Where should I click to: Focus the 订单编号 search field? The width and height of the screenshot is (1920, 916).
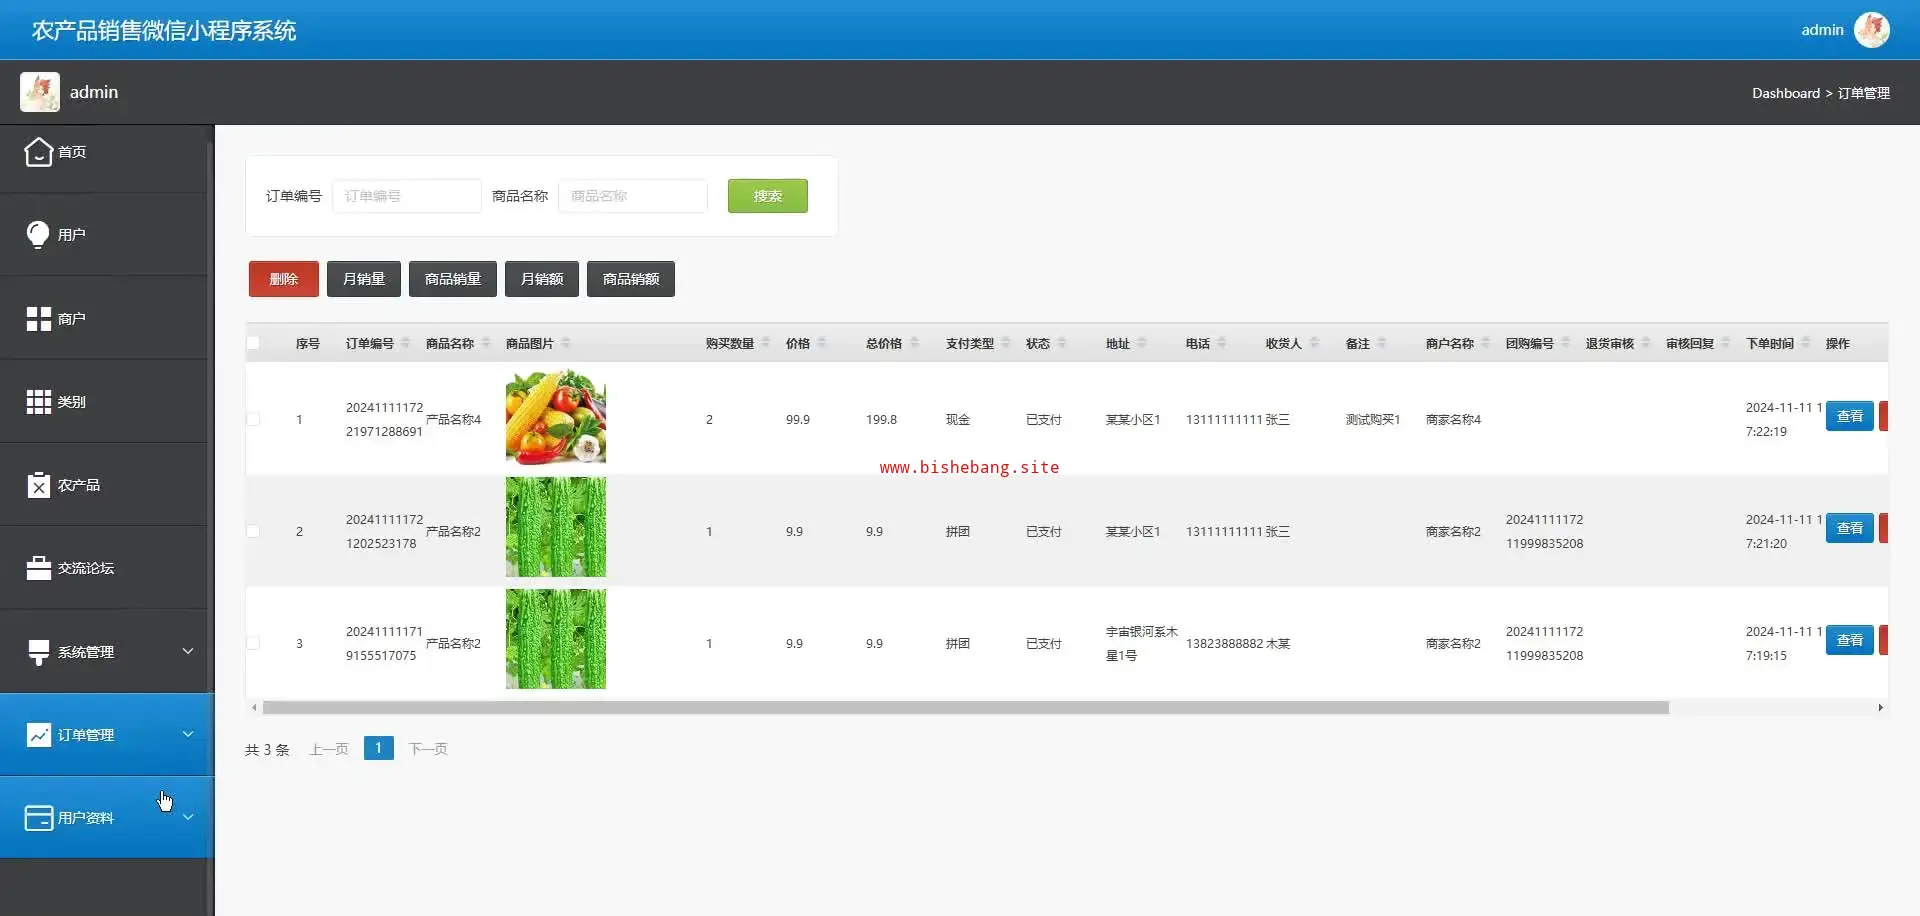[407, 196]
